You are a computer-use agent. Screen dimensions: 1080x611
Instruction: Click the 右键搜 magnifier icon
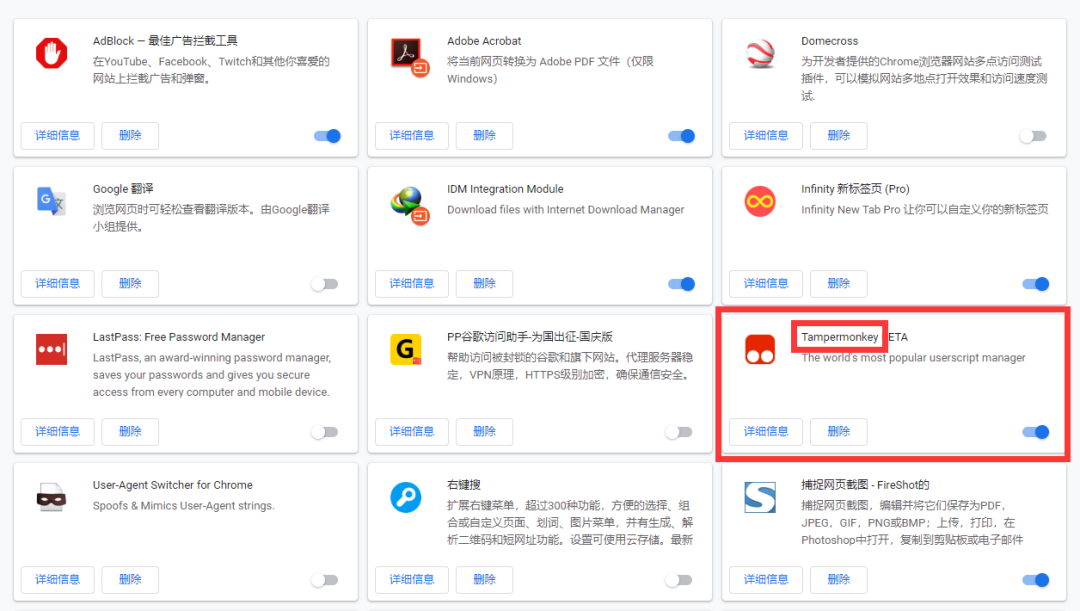406,497
